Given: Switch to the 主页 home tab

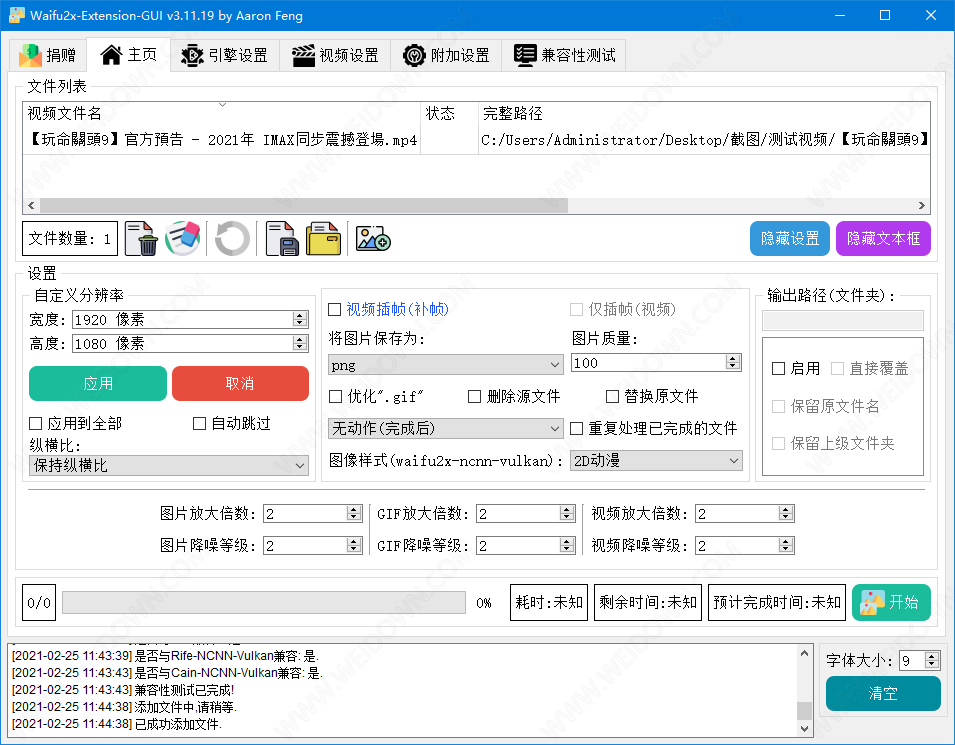Looking at the screenshot, I should [x=129, y=55].
